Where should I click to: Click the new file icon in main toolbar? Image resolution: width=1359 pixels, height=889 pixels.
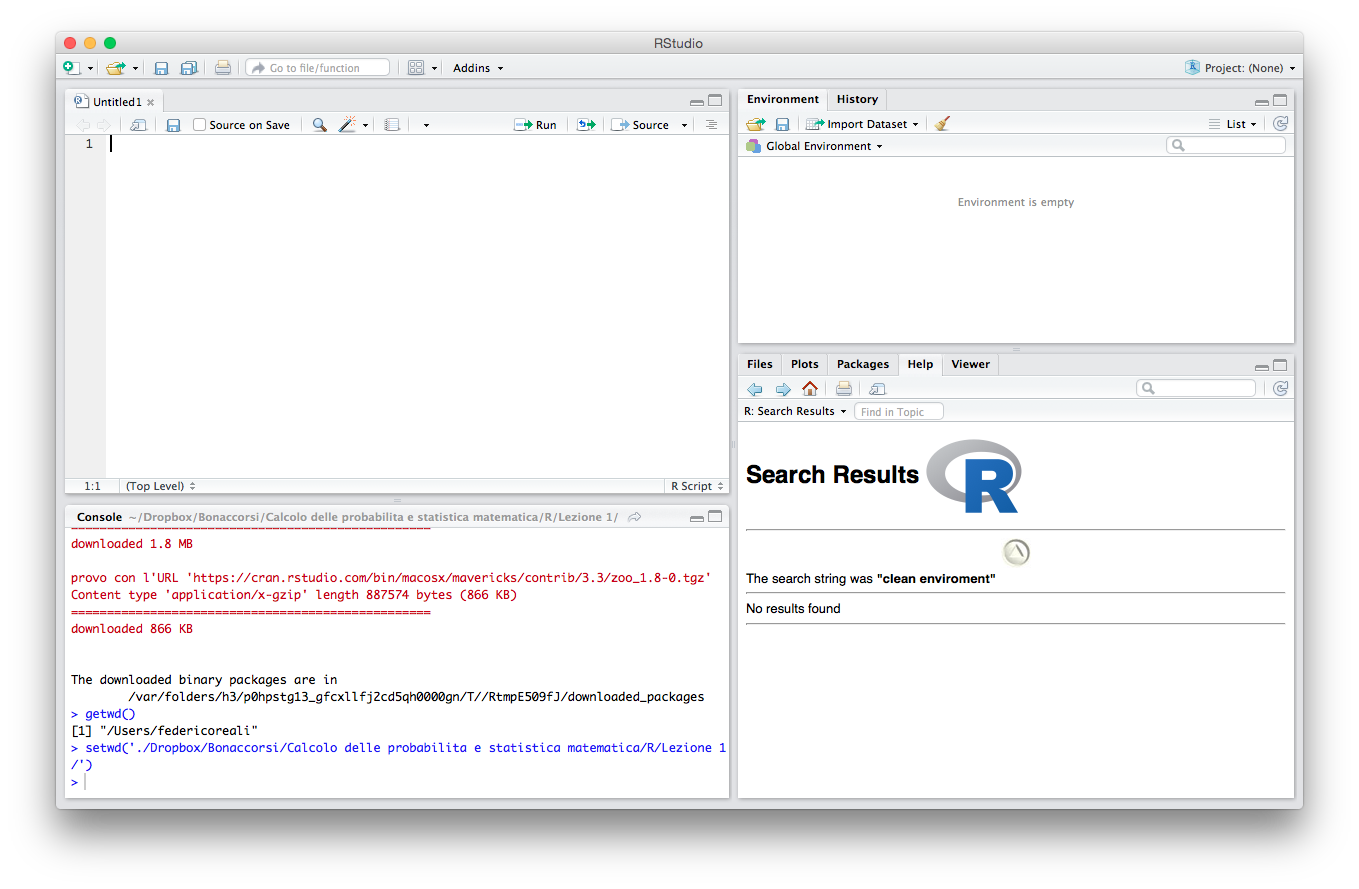click(71, 68)
